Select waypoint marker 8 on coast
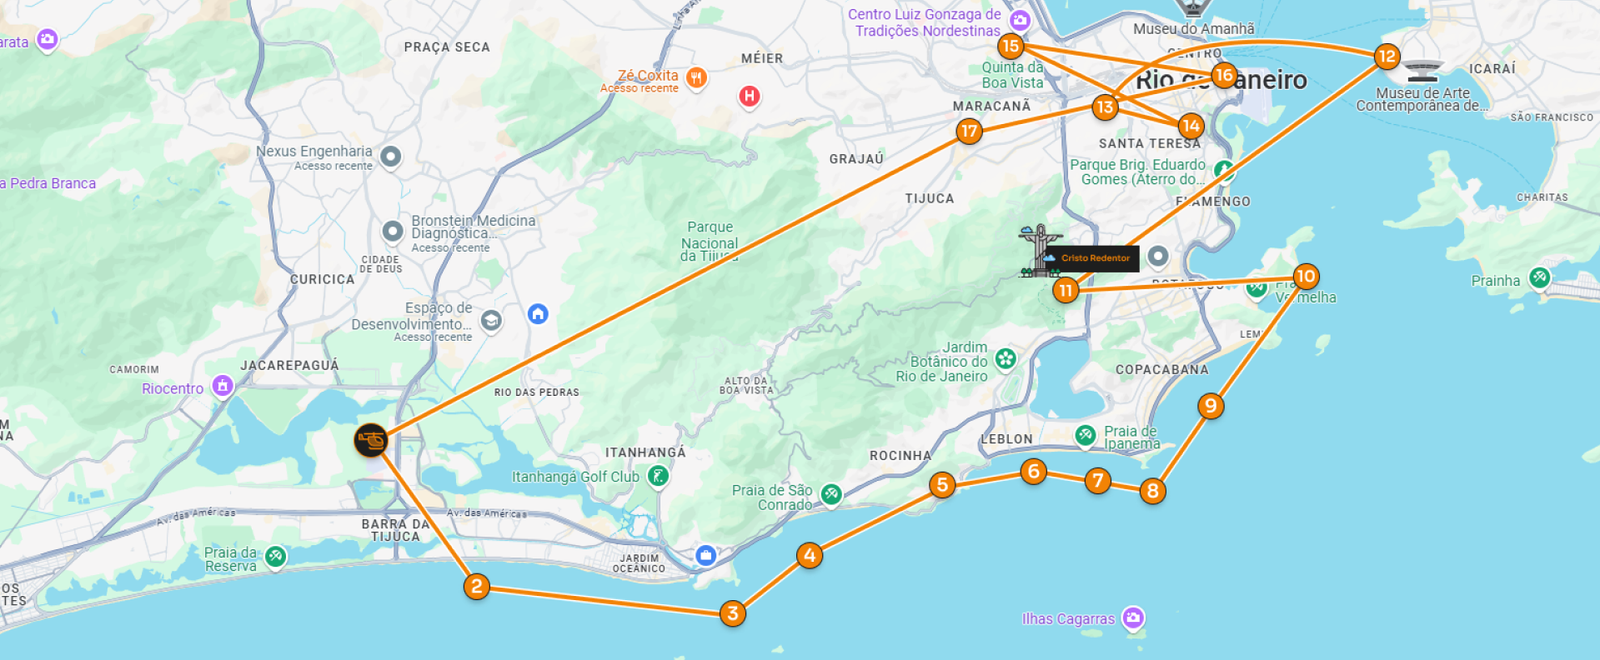This screenshot has width=1600, height=660. (x=1153, y=490)
